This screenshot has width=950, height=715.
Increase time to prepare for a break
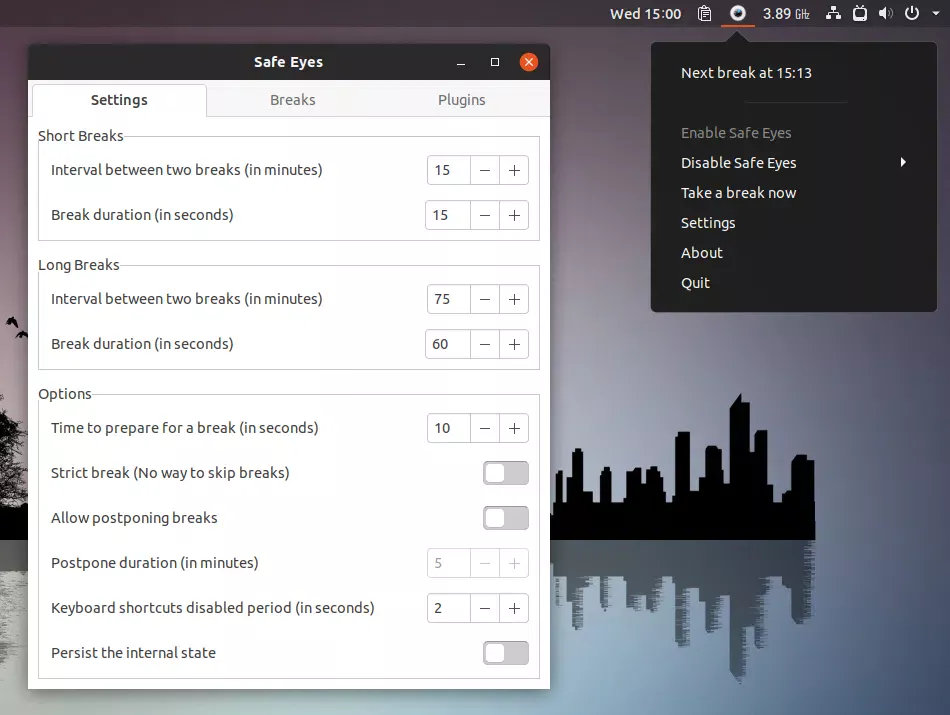click(x=514, y=429)
